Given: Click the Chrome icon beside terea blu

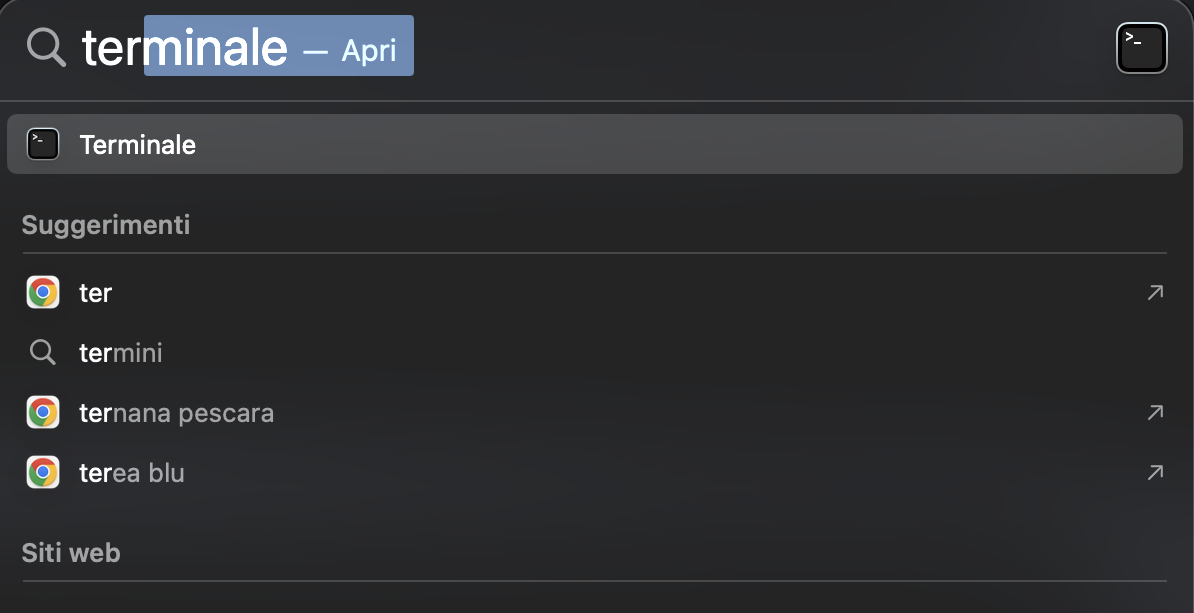Looking at the screenshot, I should 43,472.
